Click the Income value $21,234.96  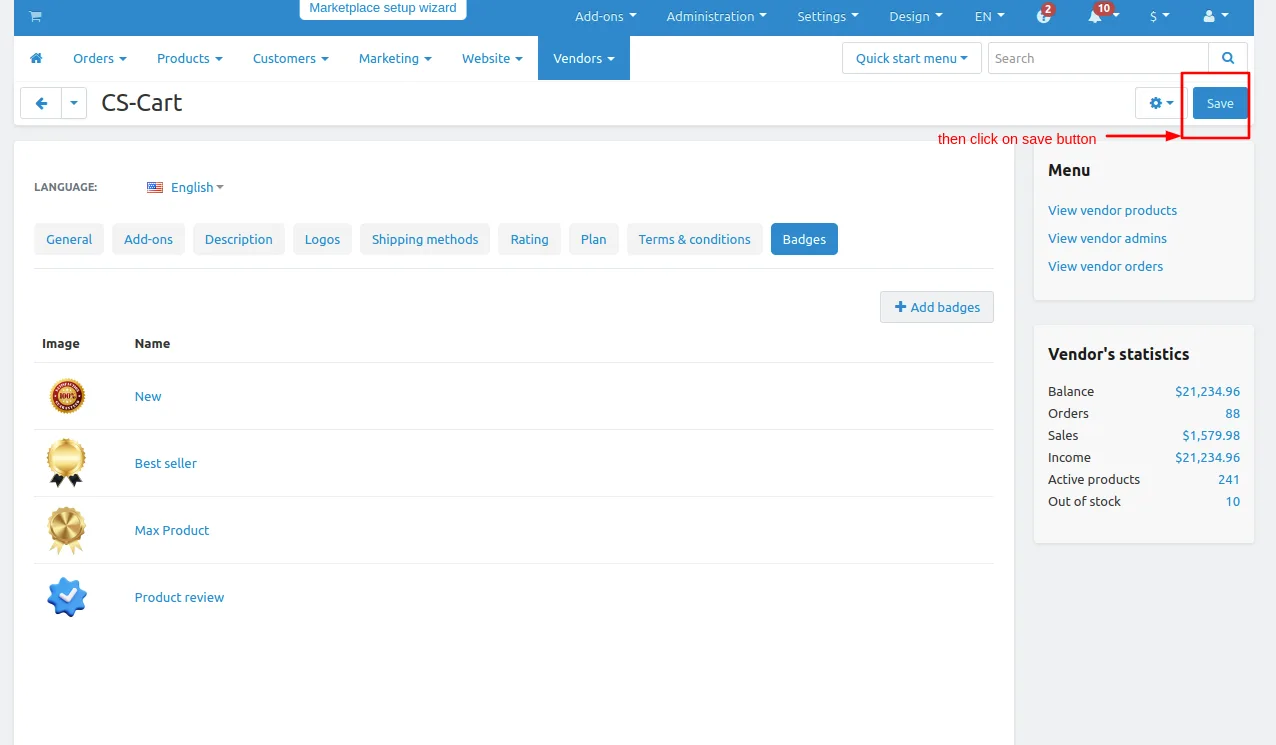pos(1207,457)
